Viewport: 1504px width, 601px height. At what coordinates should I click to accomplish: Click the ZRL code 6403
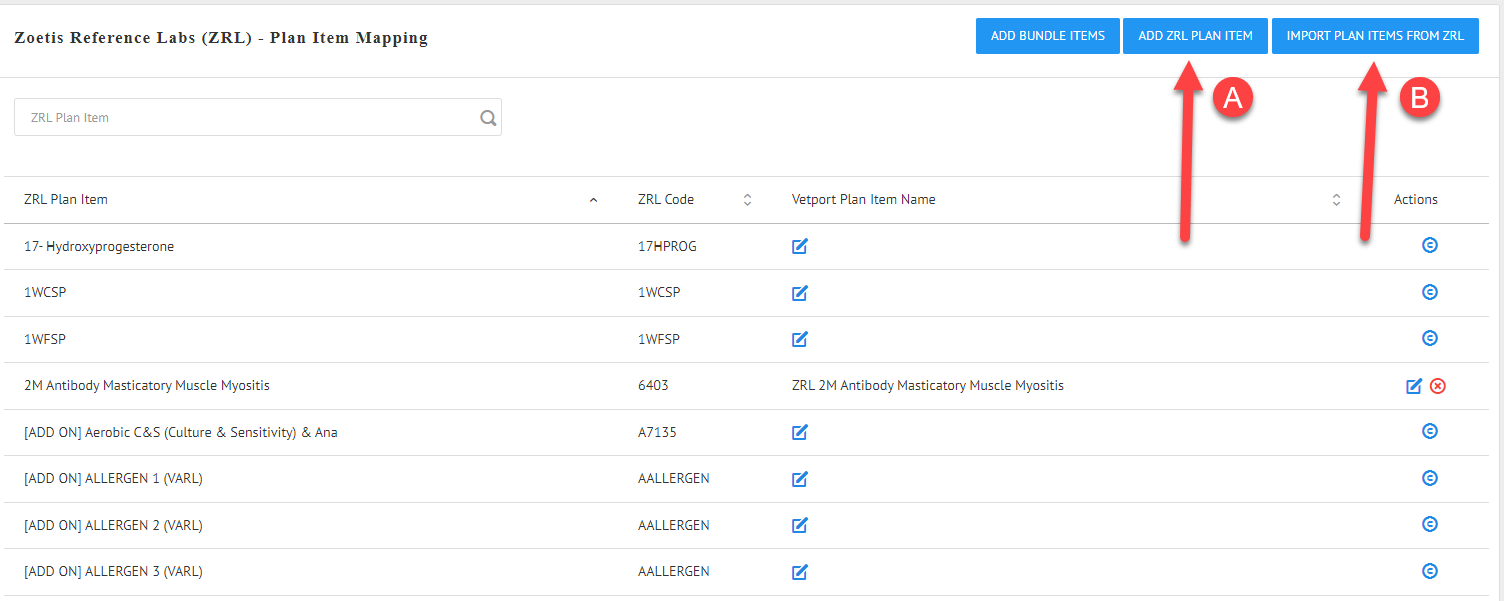(x=653, y=386)
